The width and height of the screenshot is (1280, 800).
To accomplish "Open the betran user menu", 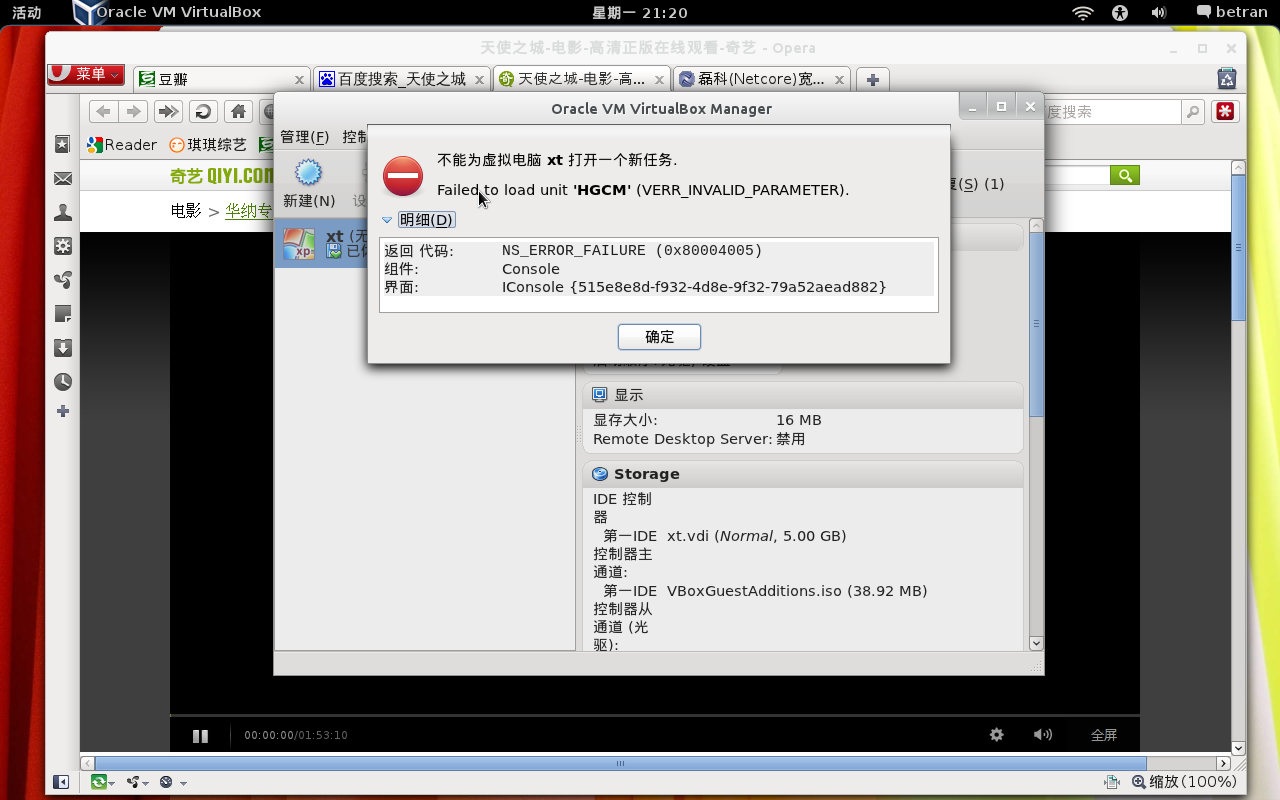I will pos(1231,13).
